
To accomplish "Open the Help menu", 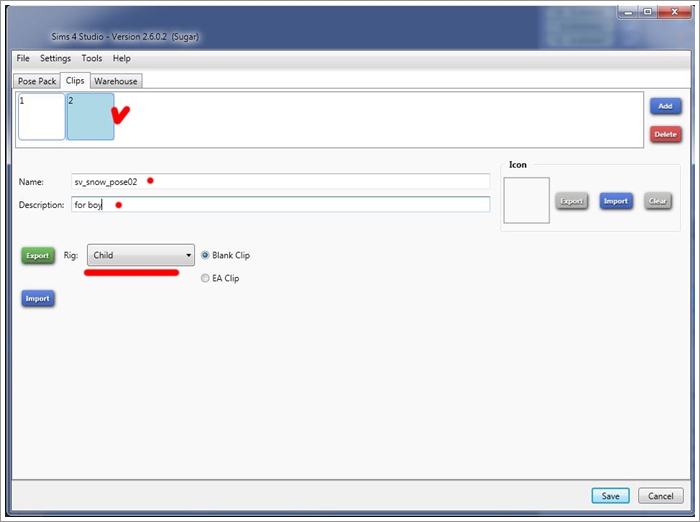I will coord(122,59).
